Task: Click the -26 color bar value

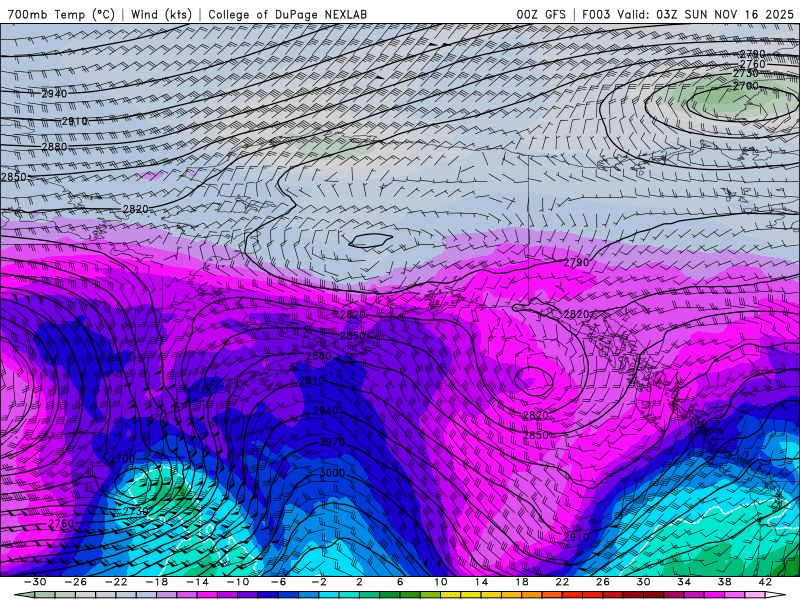Action: tap(76, 582)
